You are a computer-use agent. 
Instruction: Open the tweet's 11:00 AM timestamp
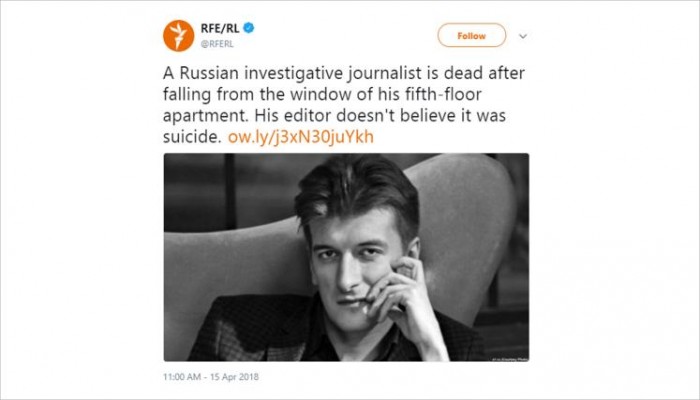(182, 377)
